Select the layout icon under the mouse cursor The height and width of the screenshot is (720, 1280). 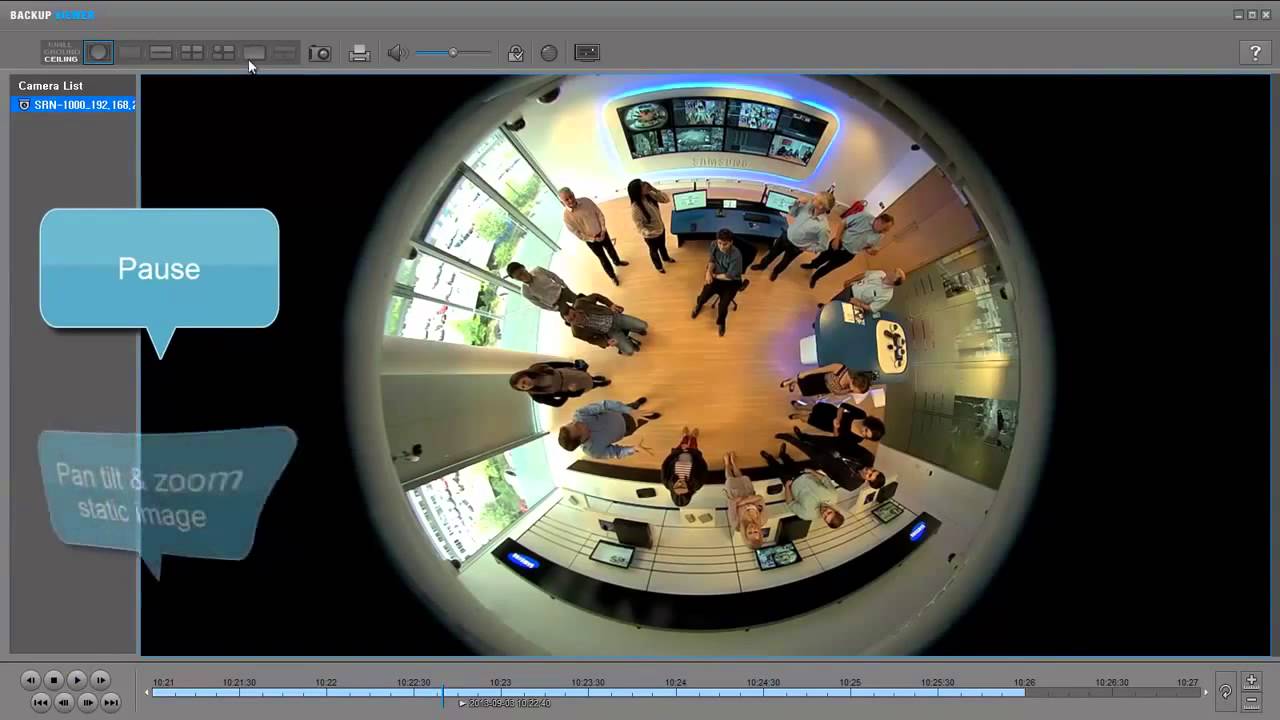coord(254,53)
